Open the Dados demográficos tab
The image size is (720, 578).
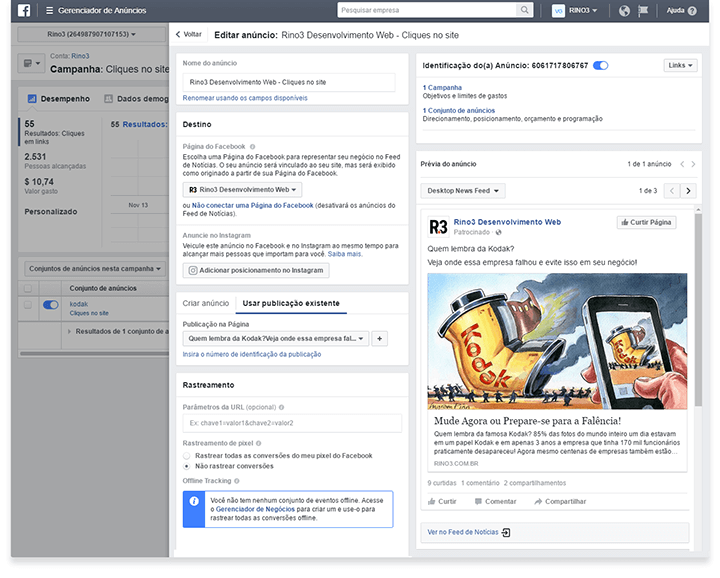coord(136,99)
